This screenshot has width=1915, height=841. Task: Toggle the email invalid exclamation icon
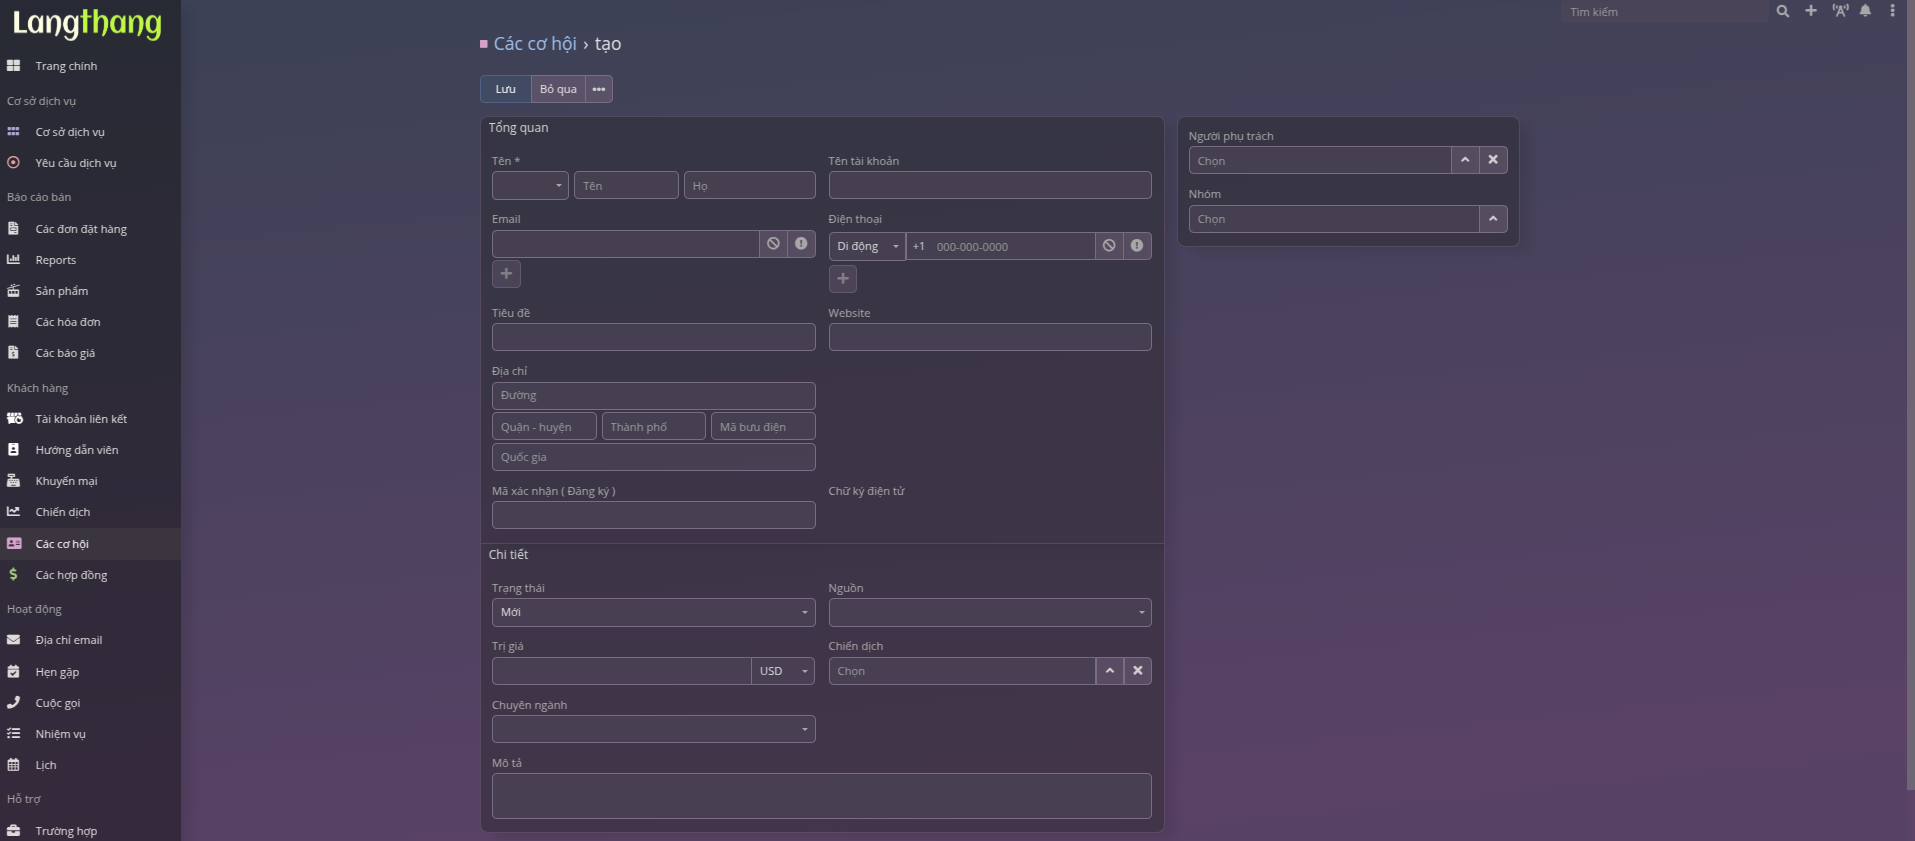pyautogui.click(x=801, y=244)
